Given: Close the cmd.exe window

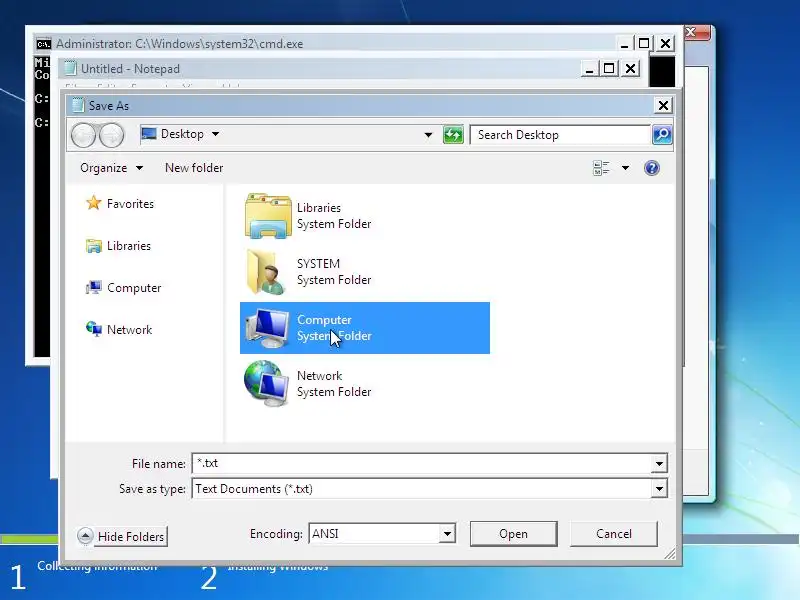Looking at the screenshot, I should tap(665, 43).
